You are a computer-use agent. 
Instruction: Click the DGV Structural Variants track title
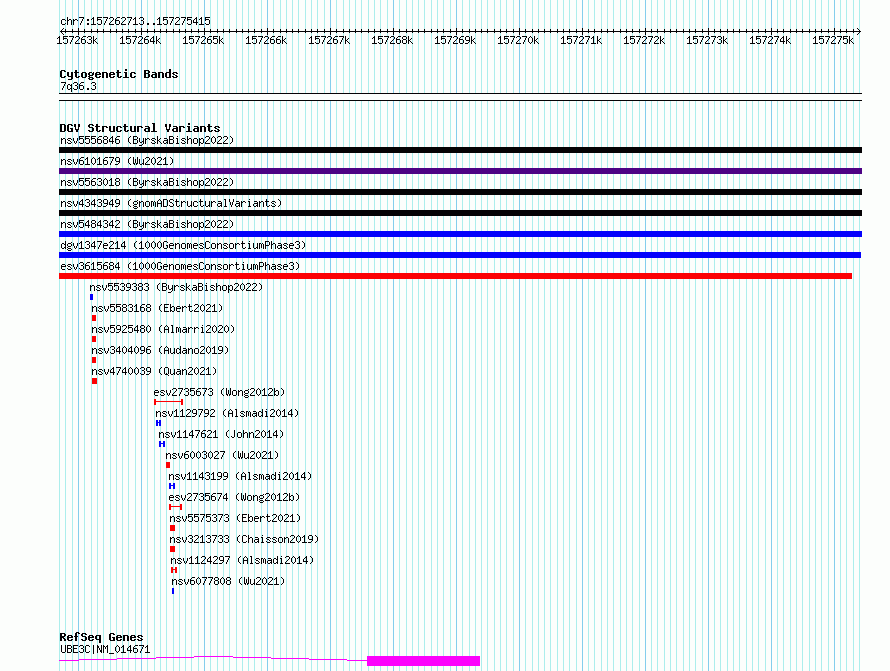pyautogui.click(x=140, y=128)
